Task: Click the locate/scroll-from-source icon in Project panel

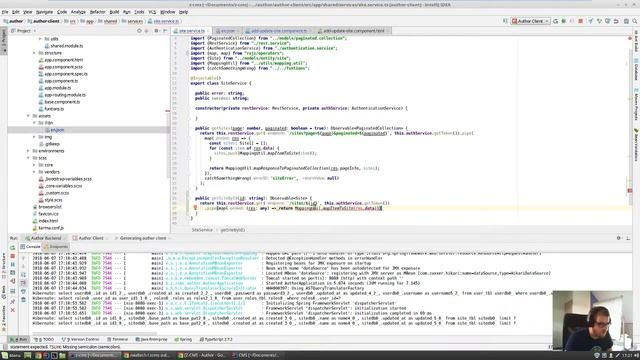Action: (139, 31)
